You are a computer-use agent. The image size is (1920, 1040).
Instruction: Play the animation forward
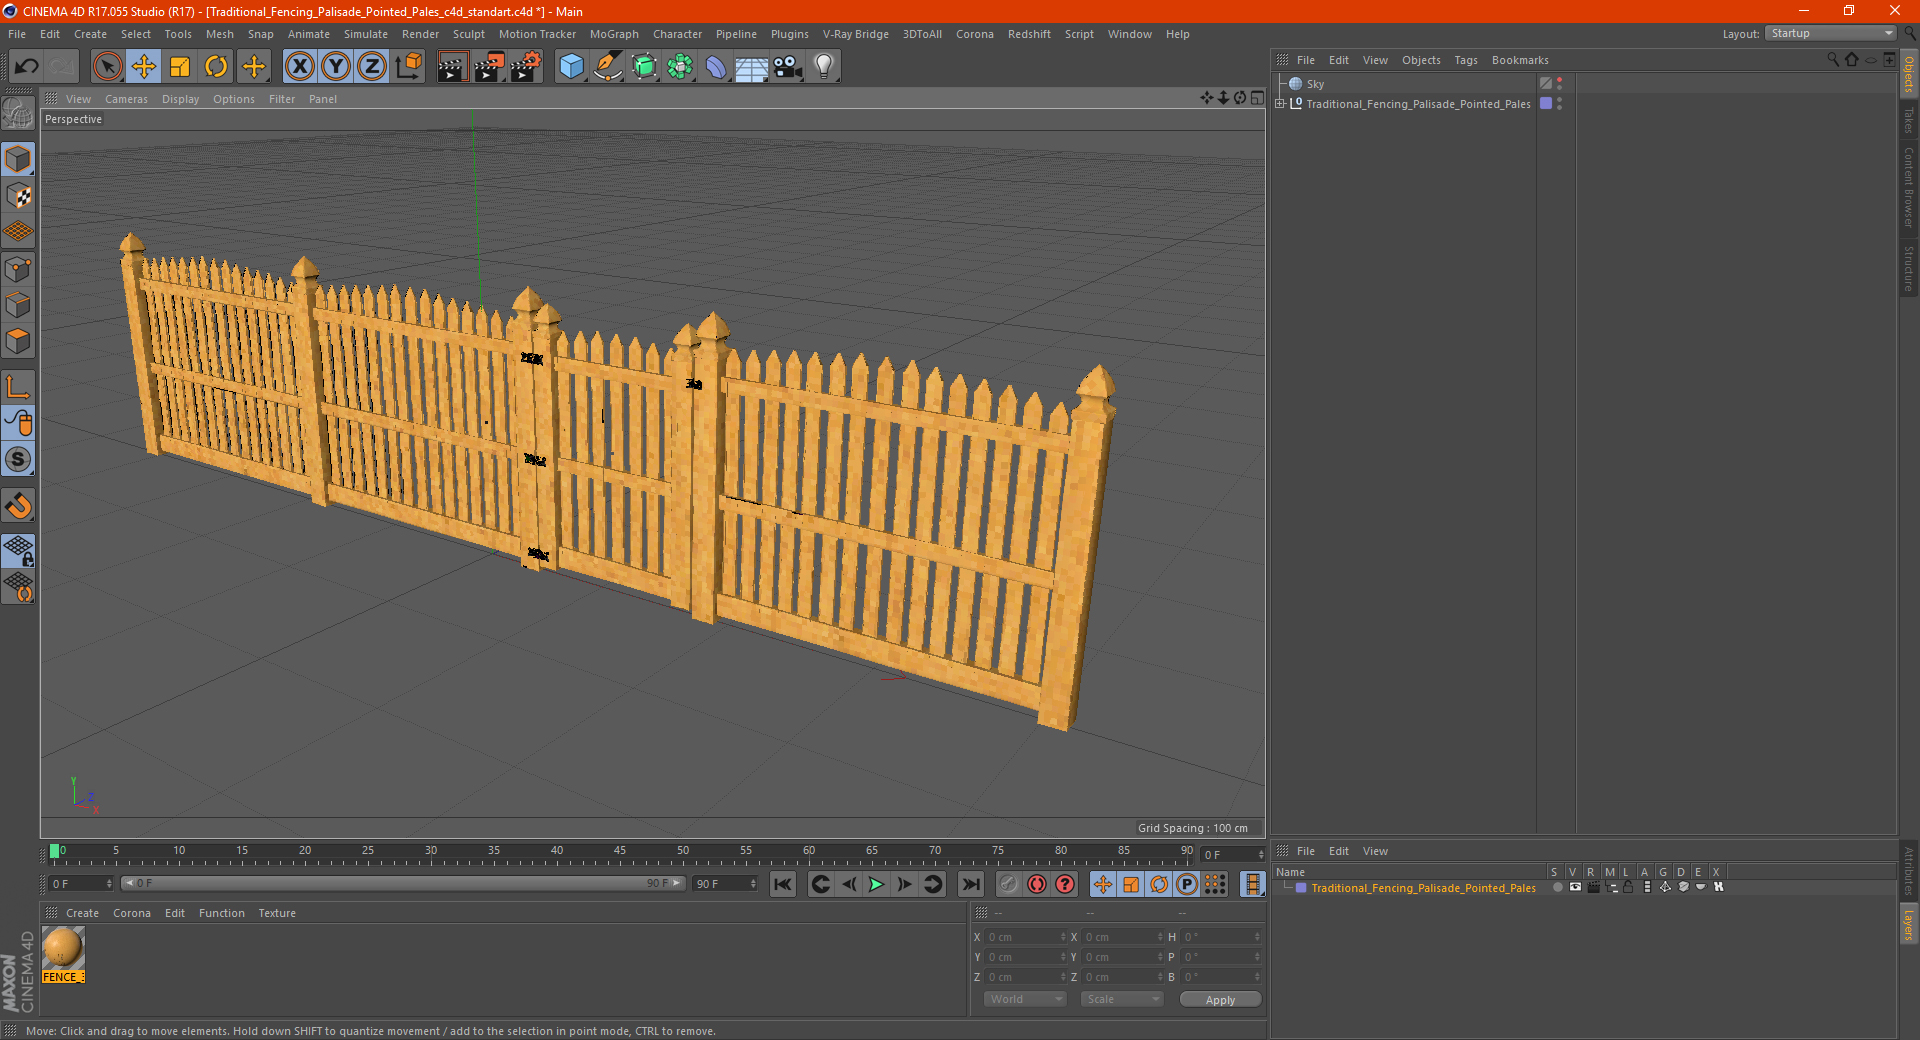tap(876, 884)
